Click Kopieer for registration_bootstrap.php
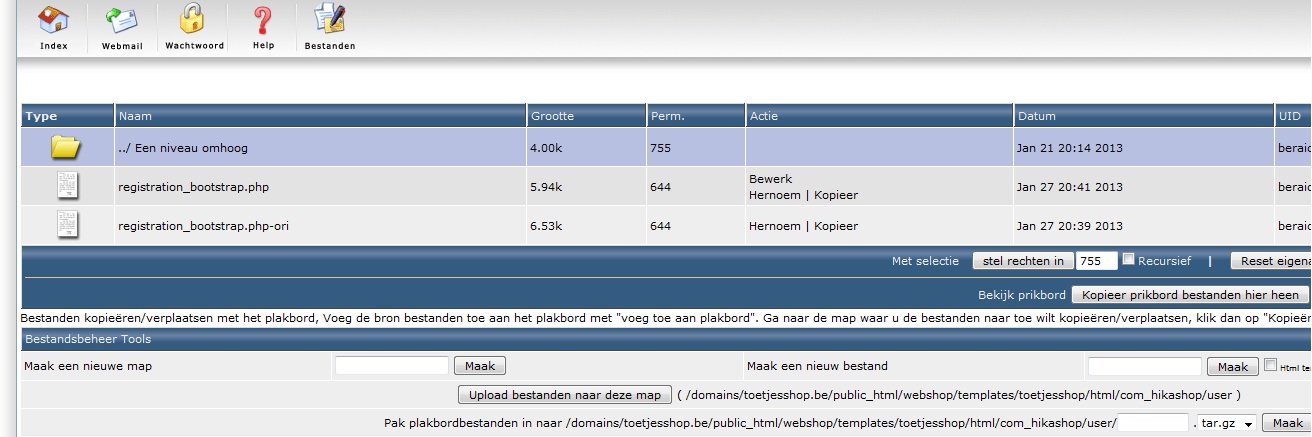The image size is (1312, 437). (x=837, y=195)
